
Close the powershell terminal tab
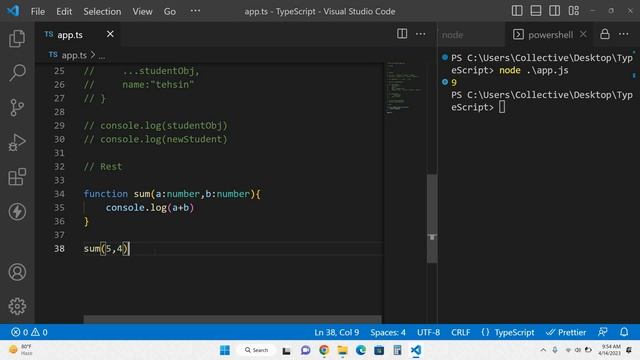583,34
